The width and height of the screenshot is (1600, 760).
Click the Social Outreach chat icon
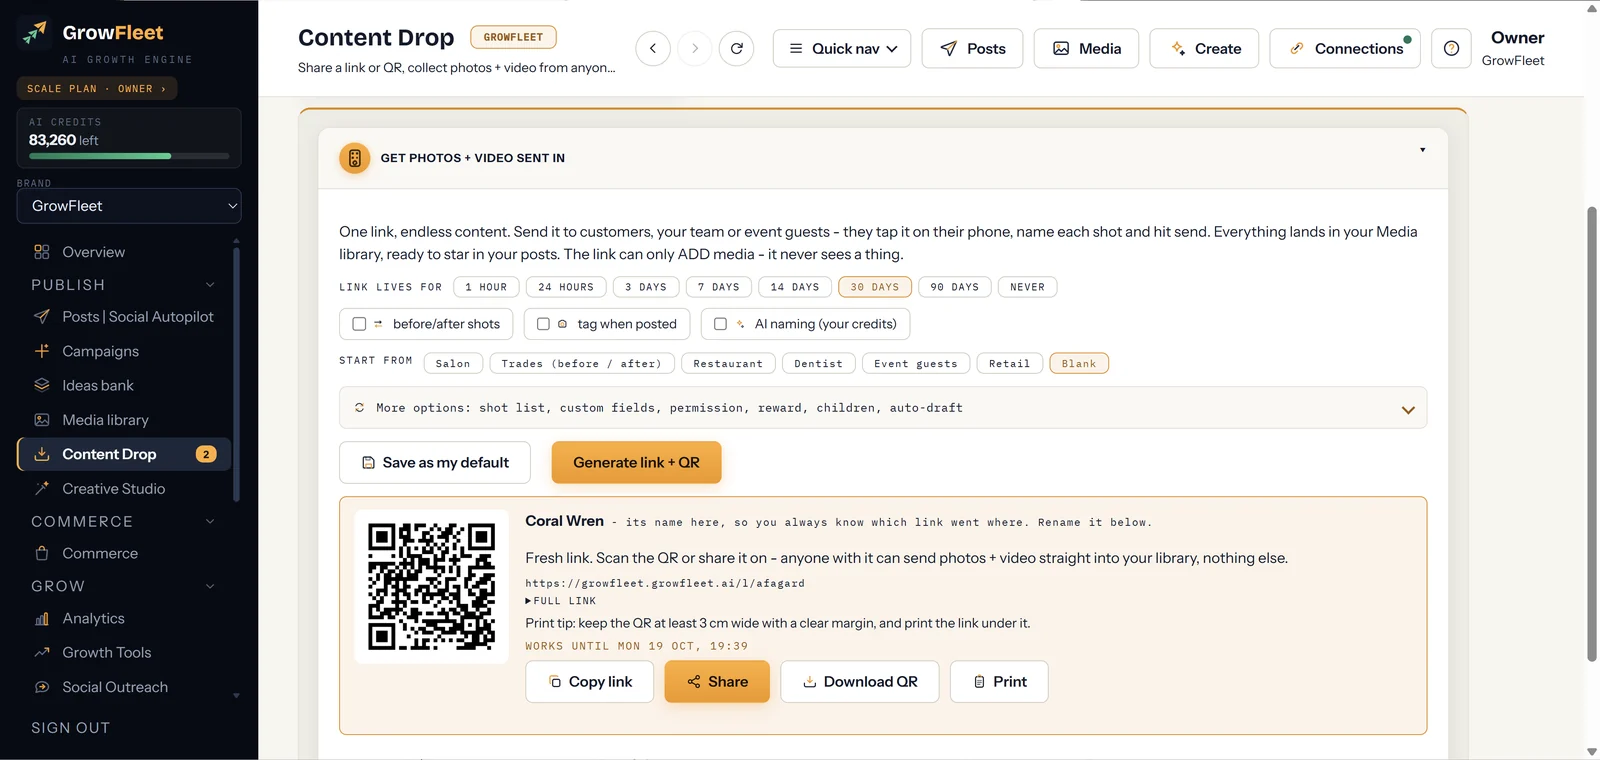coord(42,687)
